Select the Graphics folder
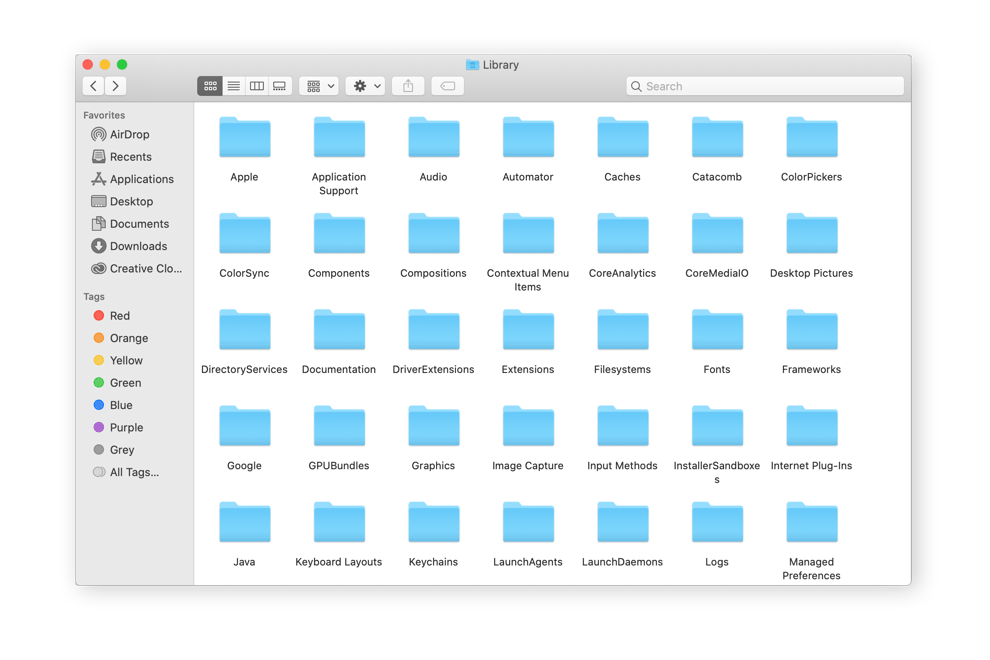 coord(433,438)
